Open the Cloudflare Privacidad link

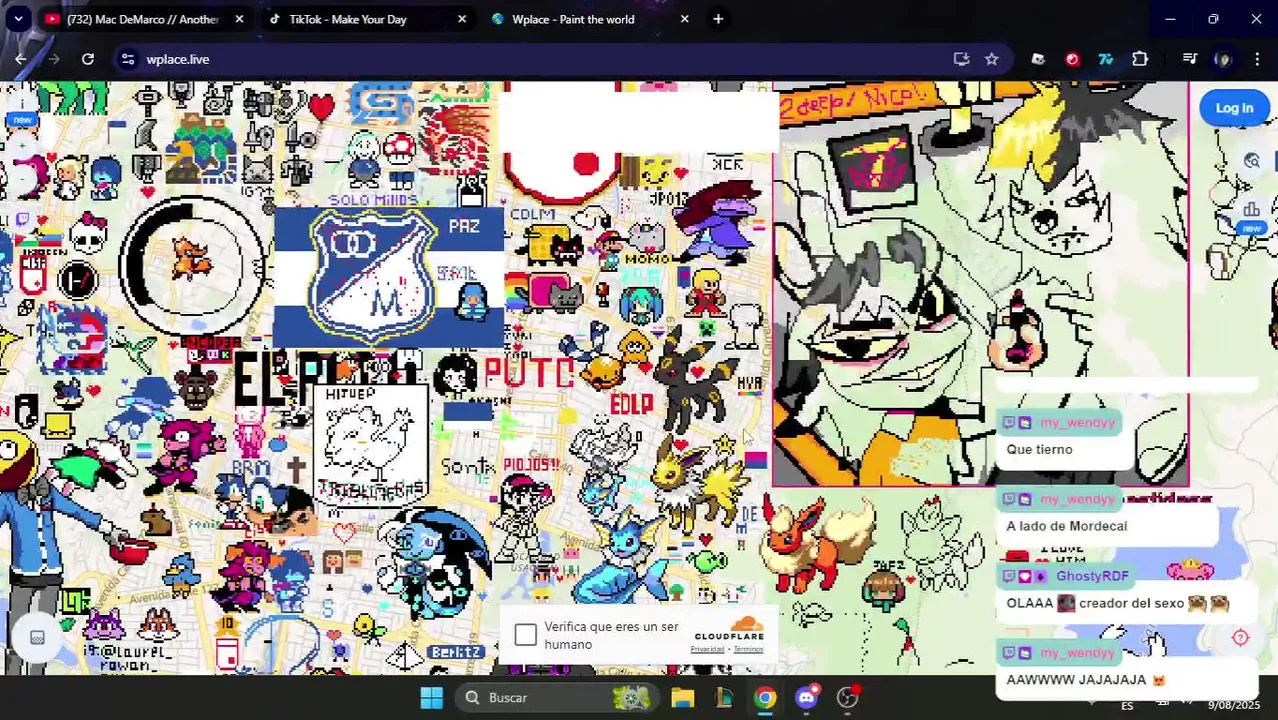tap(707, 649)
